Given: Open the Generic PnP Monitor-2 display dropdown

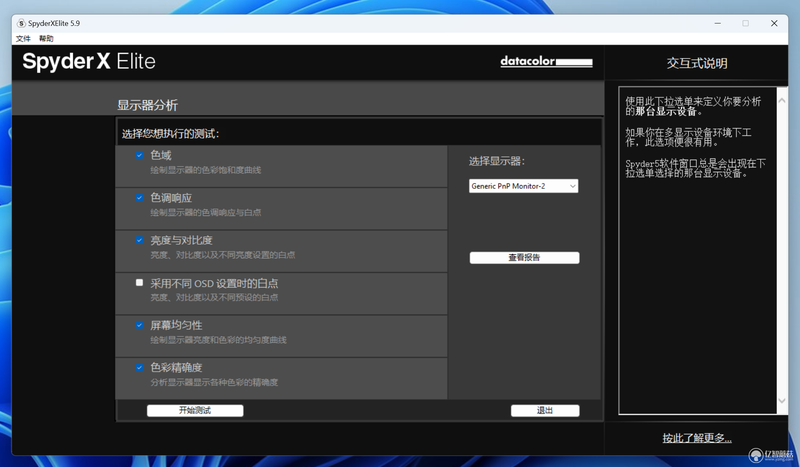Looking at the screenshot, I should 523,186.
